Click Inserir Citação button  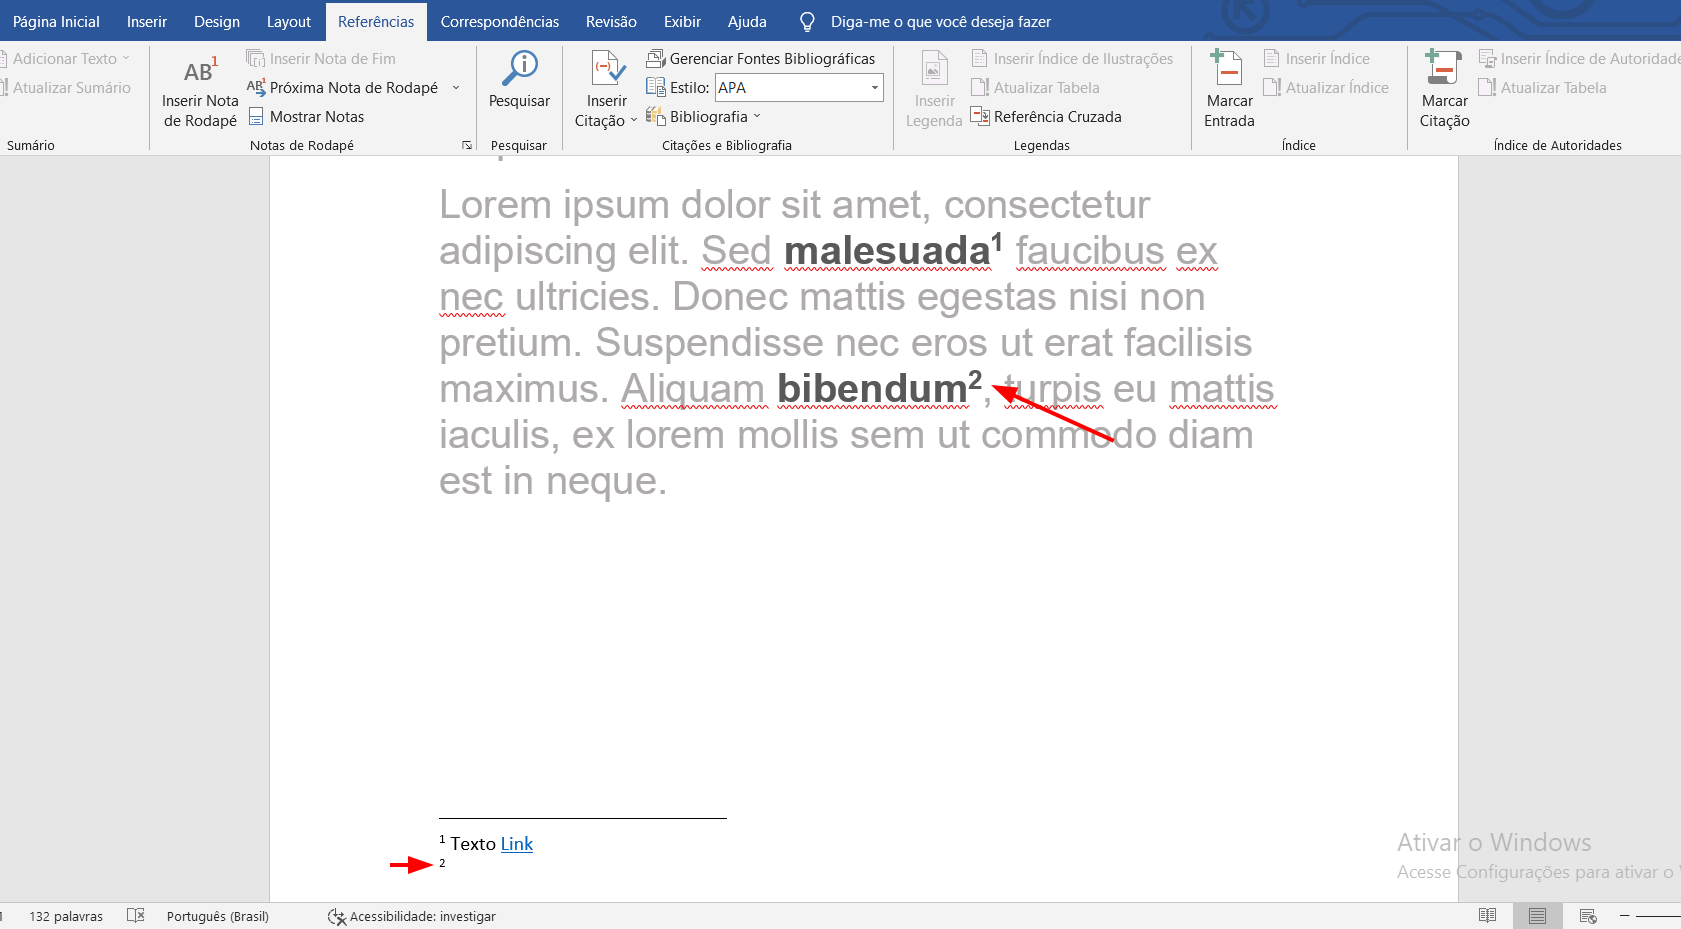click(x=606, y=90)
